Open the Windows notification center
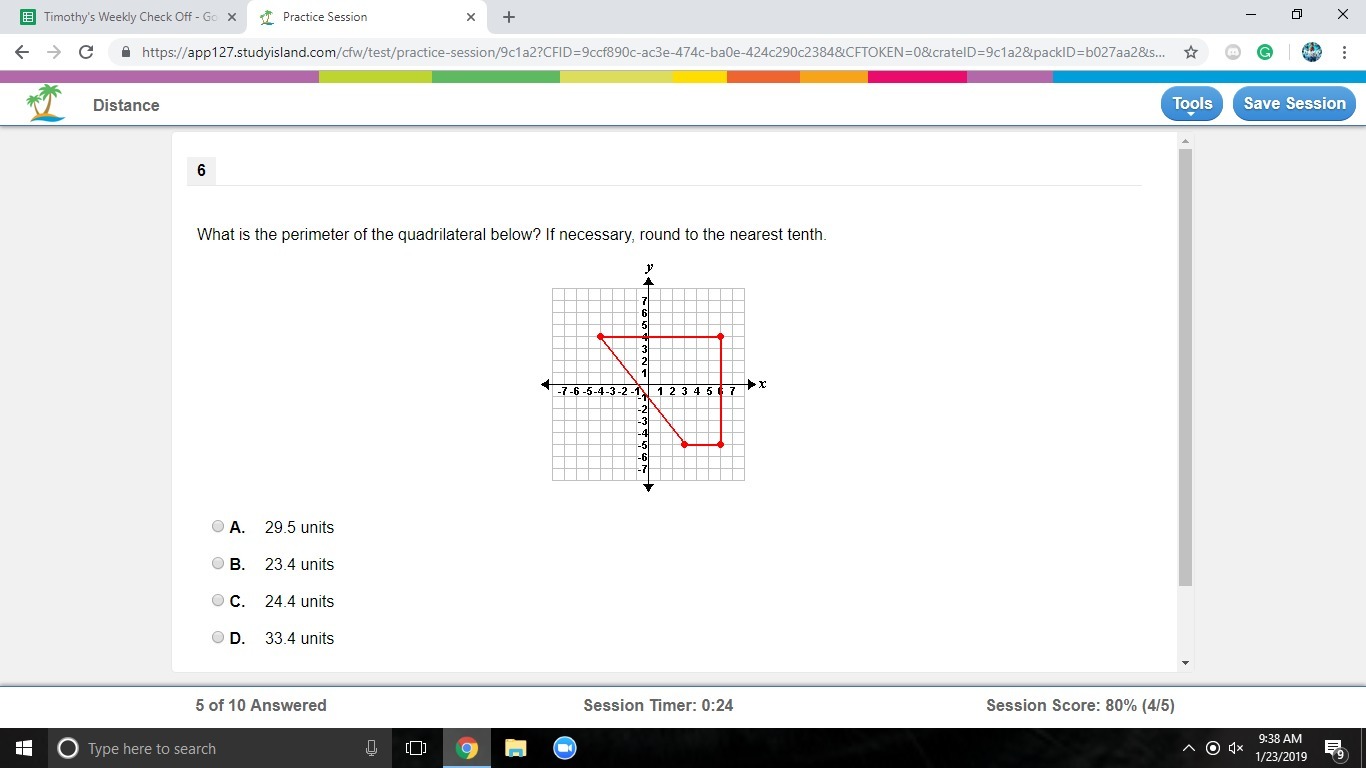This screenshot has width=1366, height=768. coord(1333,748)
